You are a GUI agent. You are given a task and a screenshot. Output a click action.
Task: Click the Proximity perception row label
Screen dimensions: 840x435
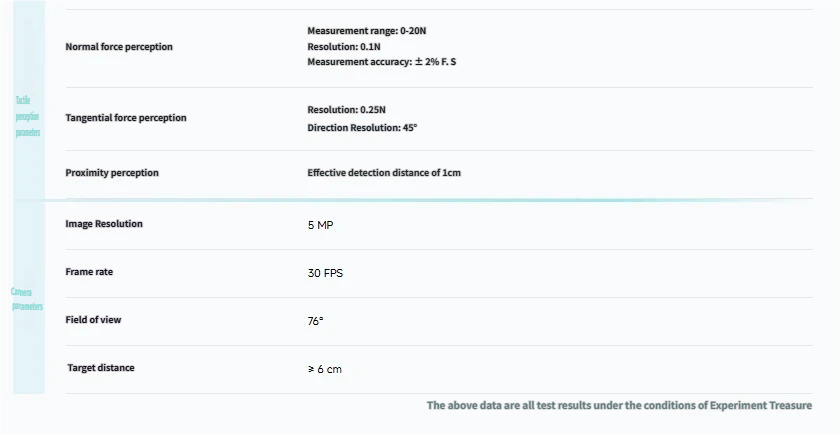(111, 173)
